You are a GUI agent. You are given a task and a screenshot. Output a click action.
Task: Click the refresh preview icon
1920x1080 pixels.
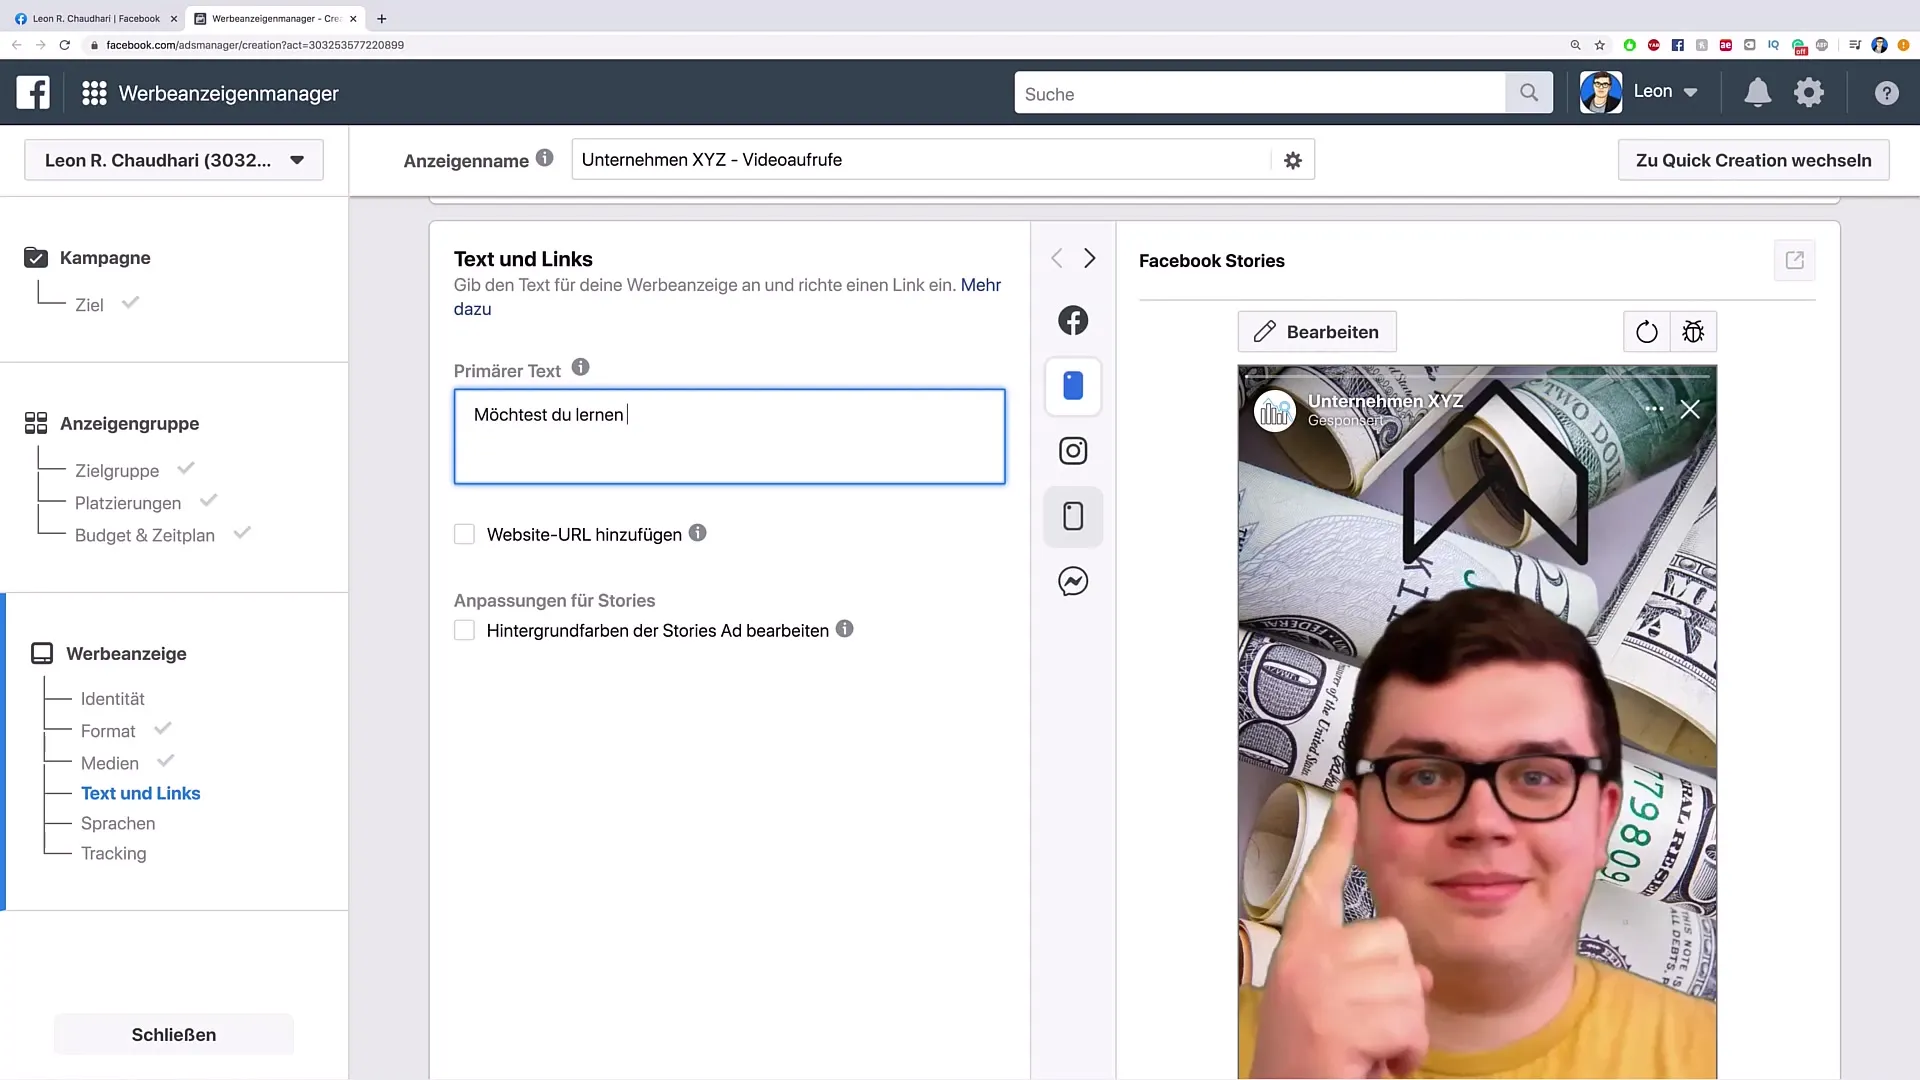1646,332
